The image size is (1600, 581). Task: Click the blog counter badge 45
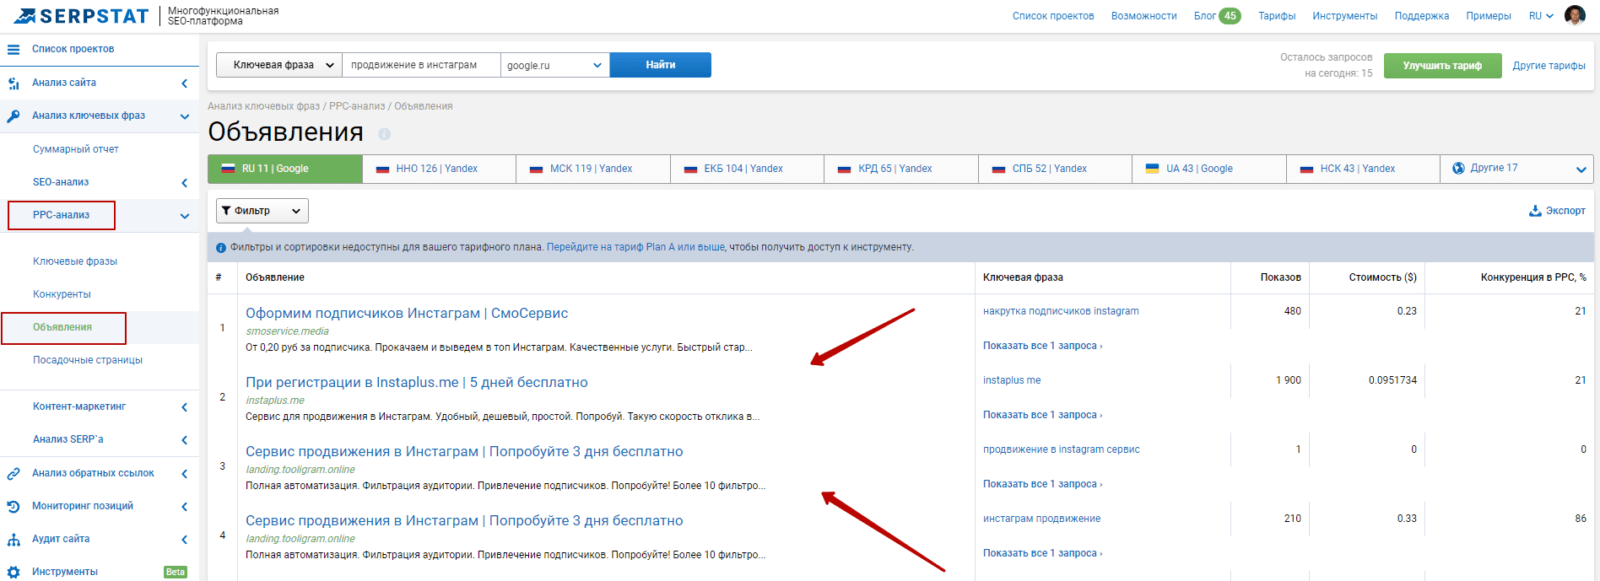point(1230,16)
